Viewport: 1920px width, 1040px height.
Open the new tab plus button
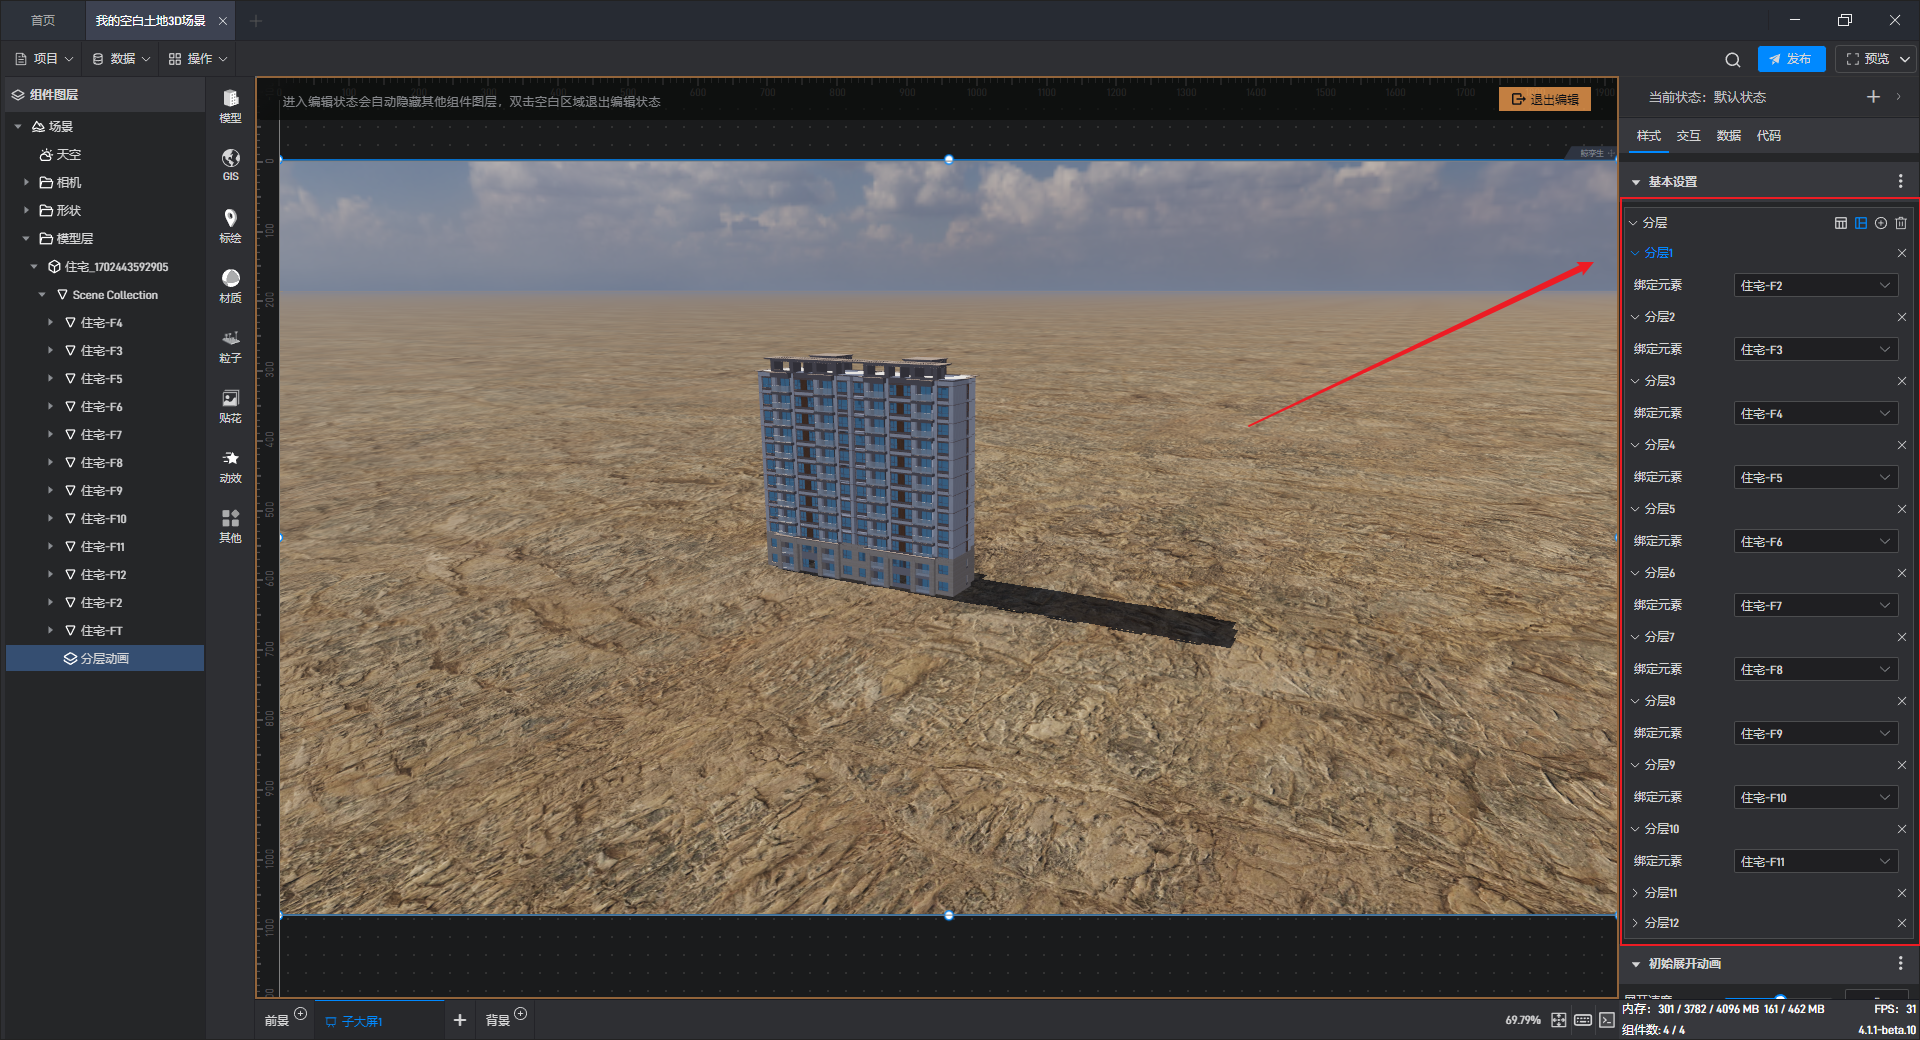[x=256, y=21]
